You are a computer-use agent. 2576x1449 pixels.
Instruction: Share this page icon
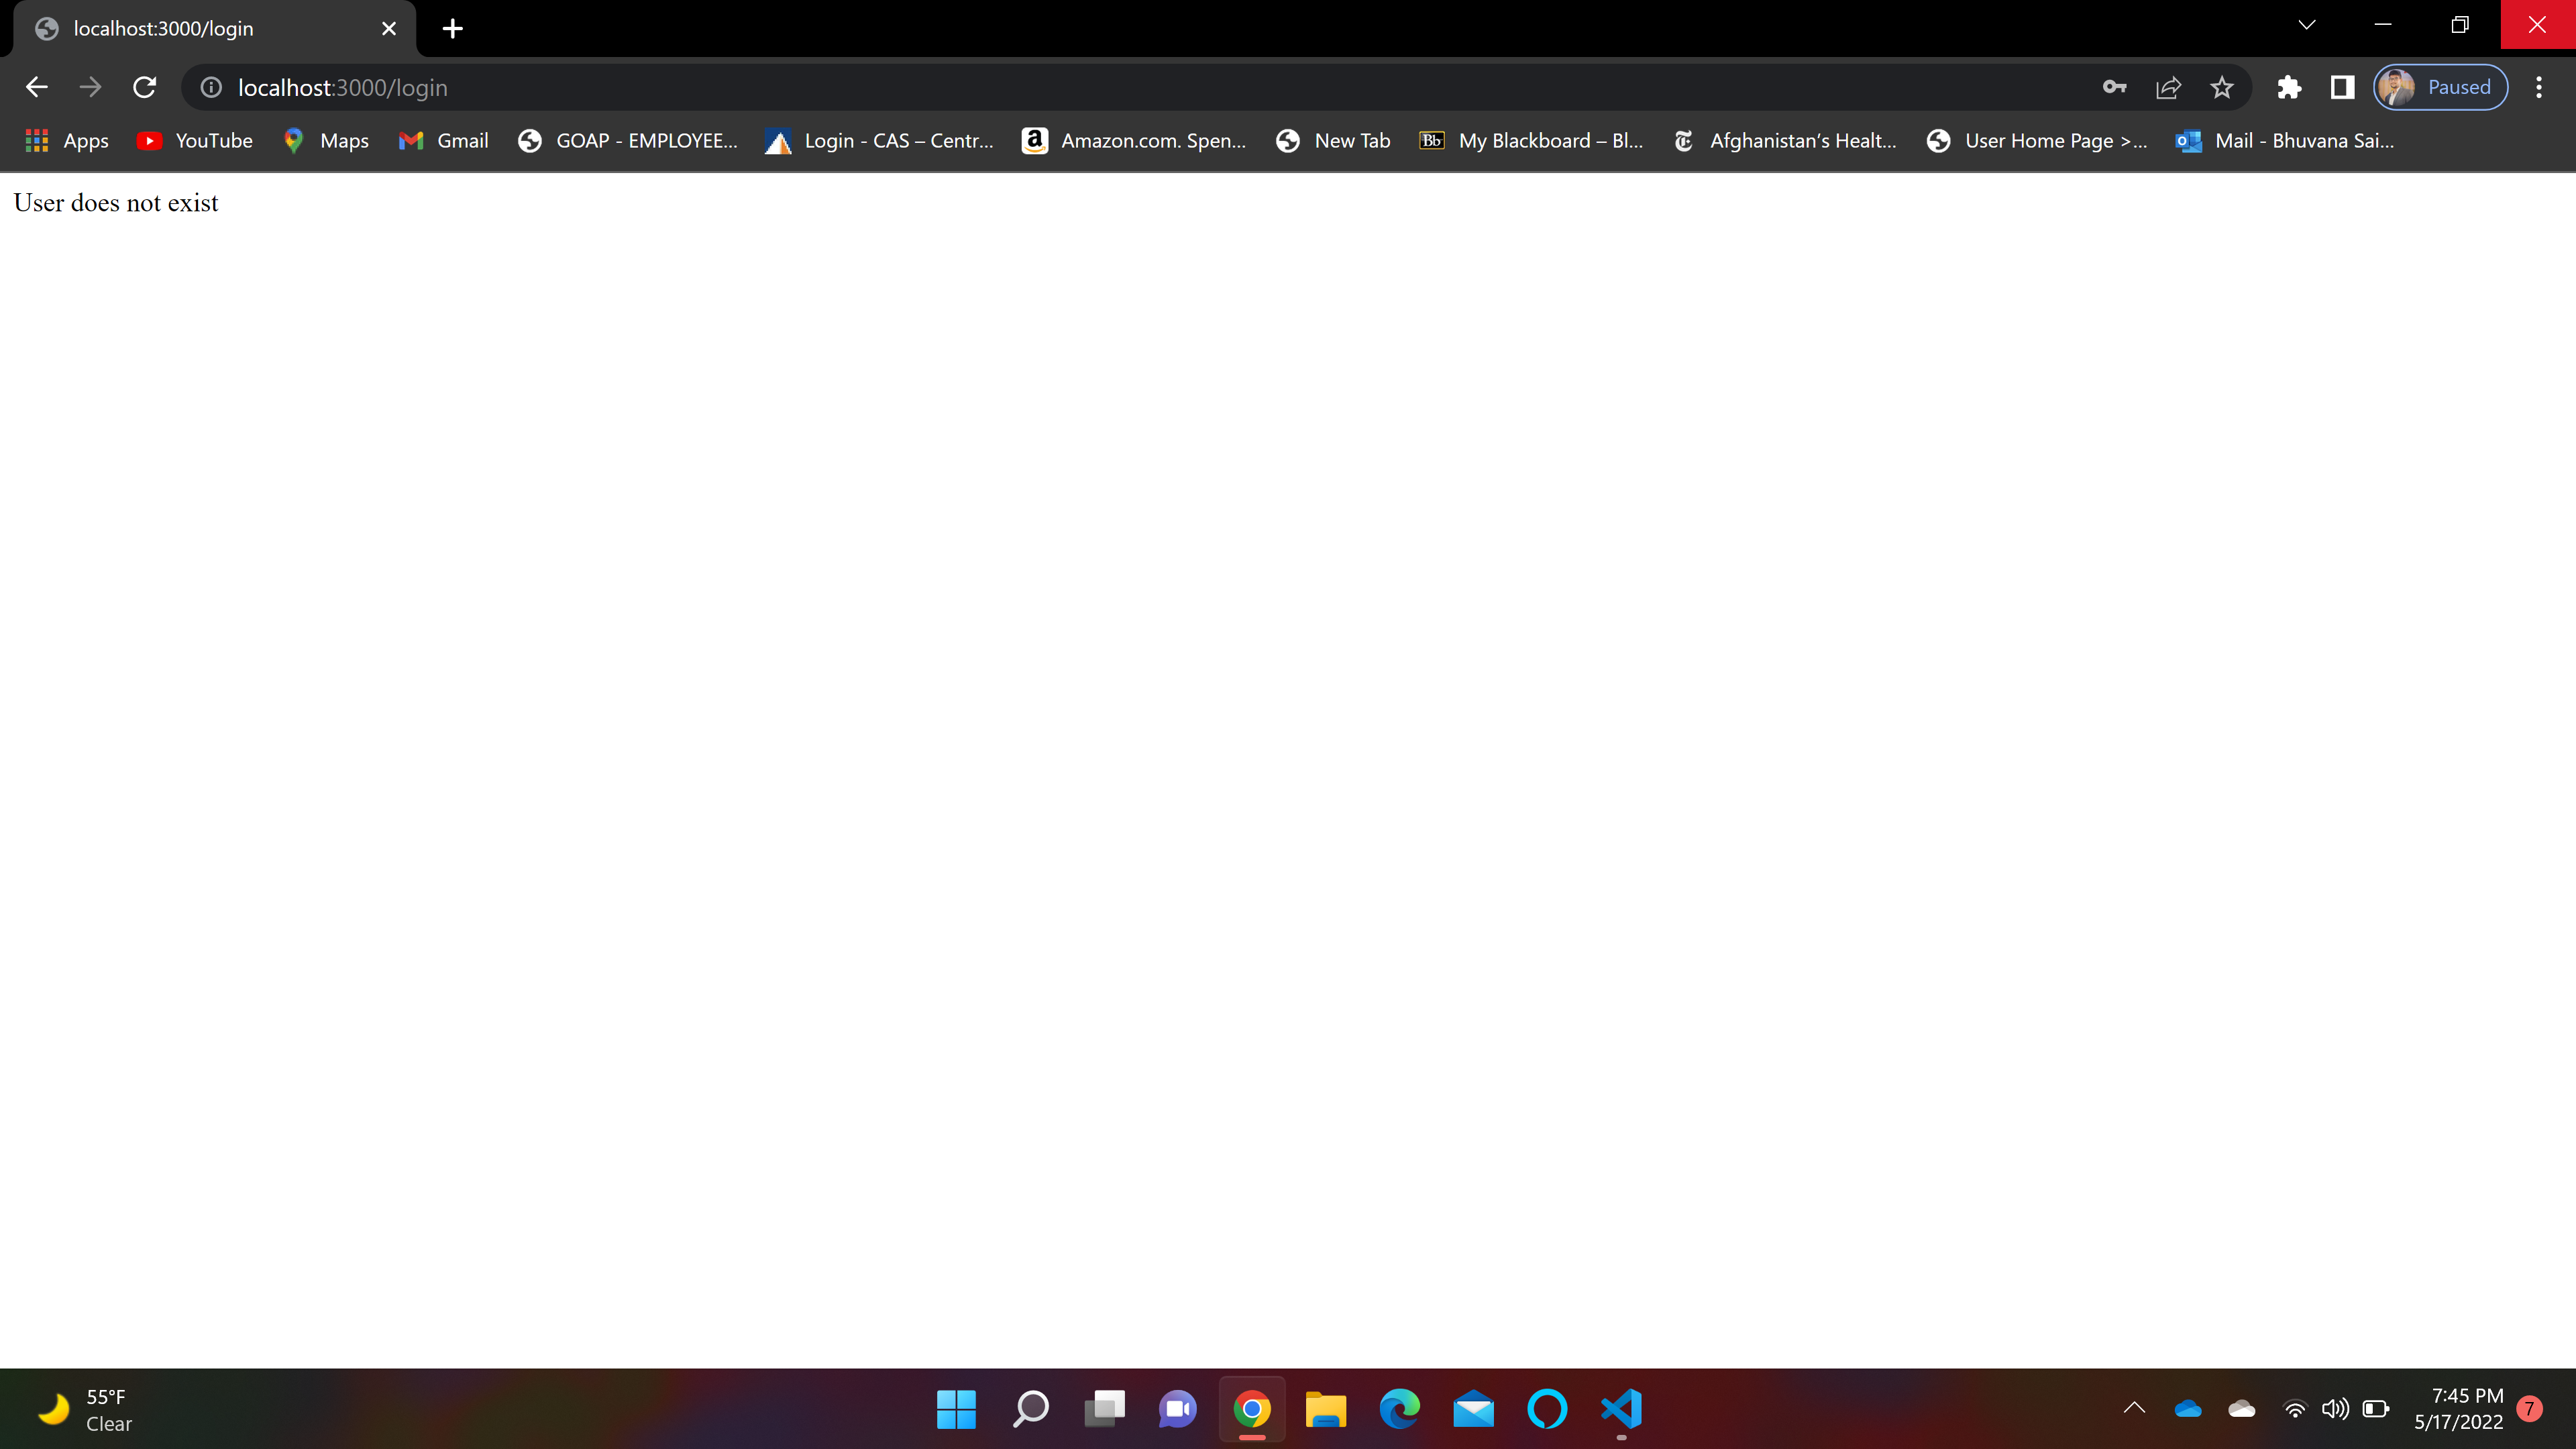(x=2168, y=88)
